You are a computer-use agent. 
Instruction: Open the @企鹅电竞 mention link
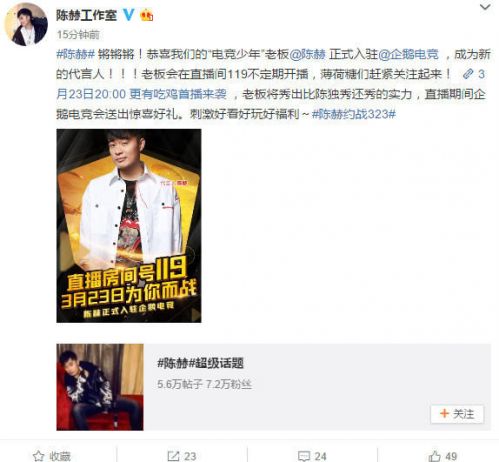(409, 54)
